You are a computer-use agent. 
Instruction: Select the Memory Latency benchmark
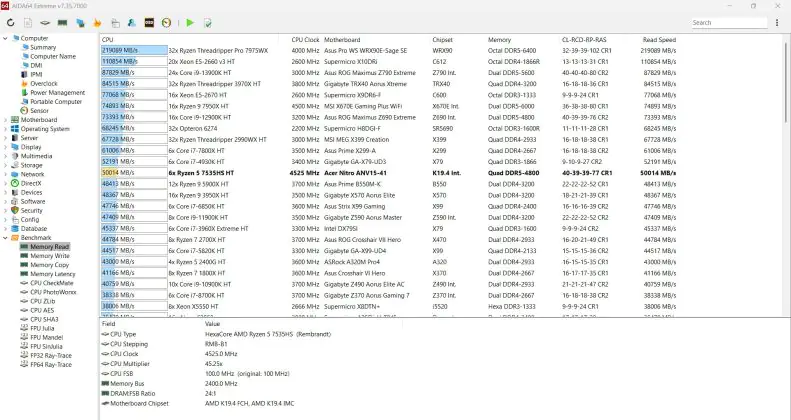(52, 274)
